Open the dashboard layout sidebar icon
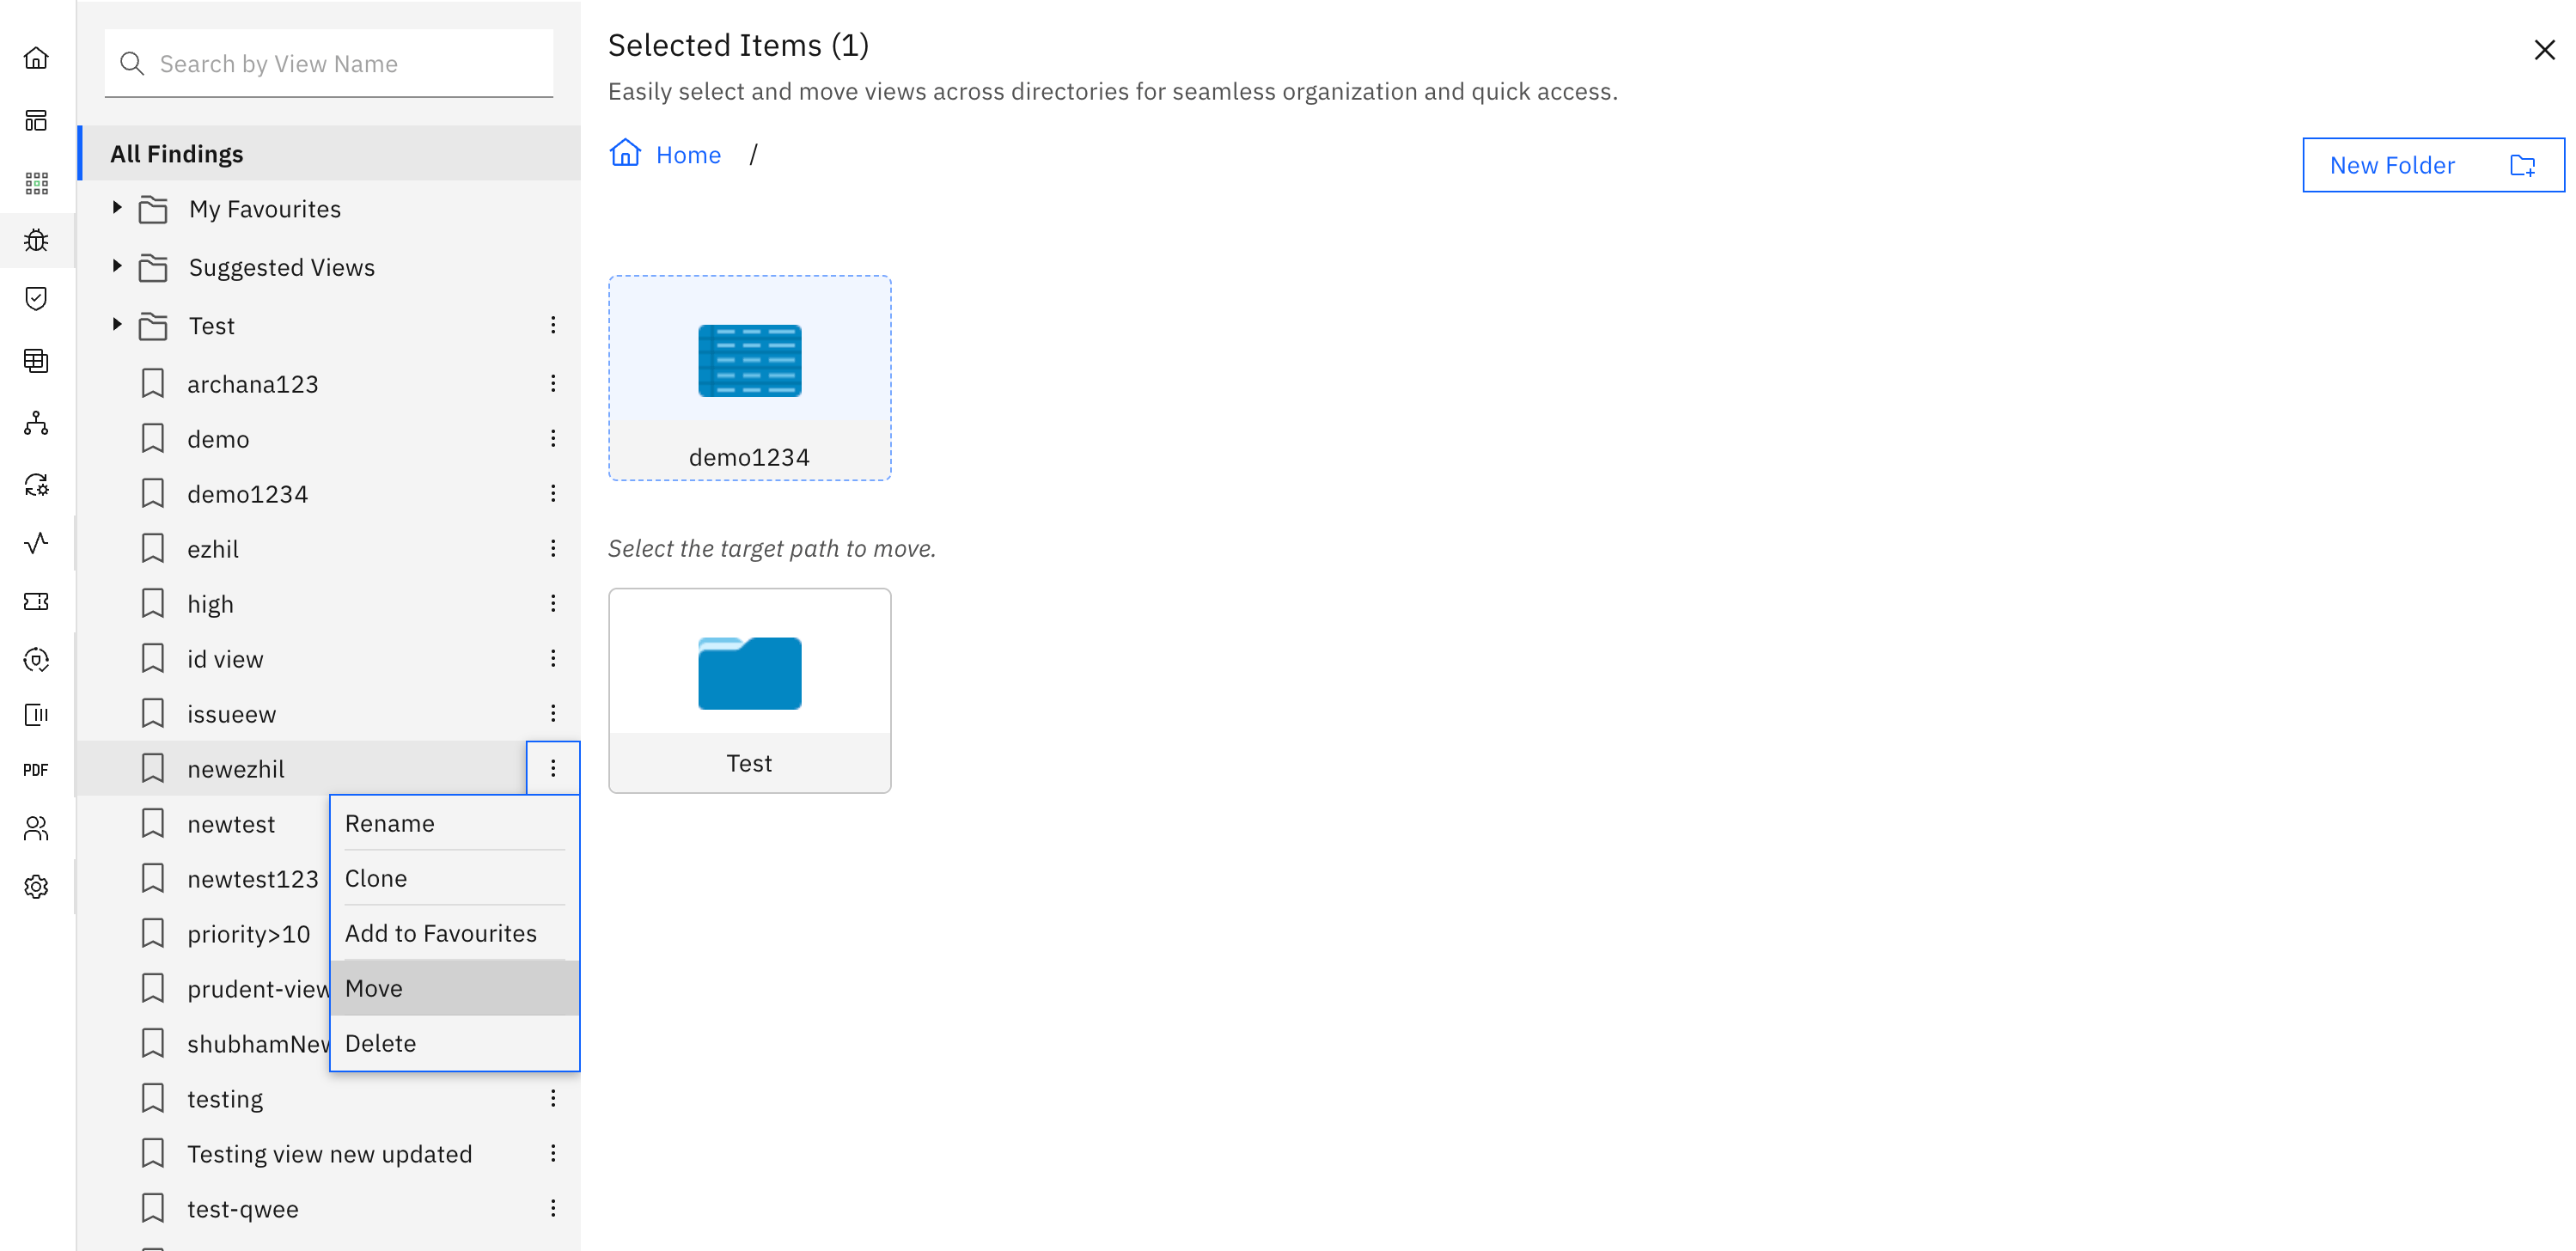This screenshot has height=1251, width=2576. (36, 121)
